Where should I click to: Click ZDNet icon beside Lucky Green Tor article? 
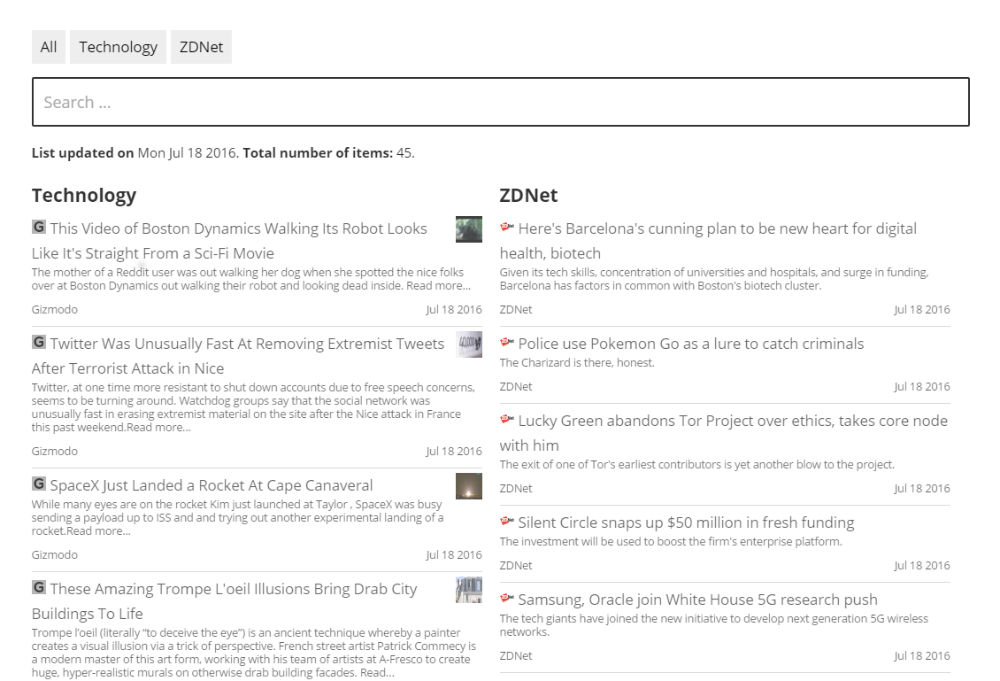point(507,419)
